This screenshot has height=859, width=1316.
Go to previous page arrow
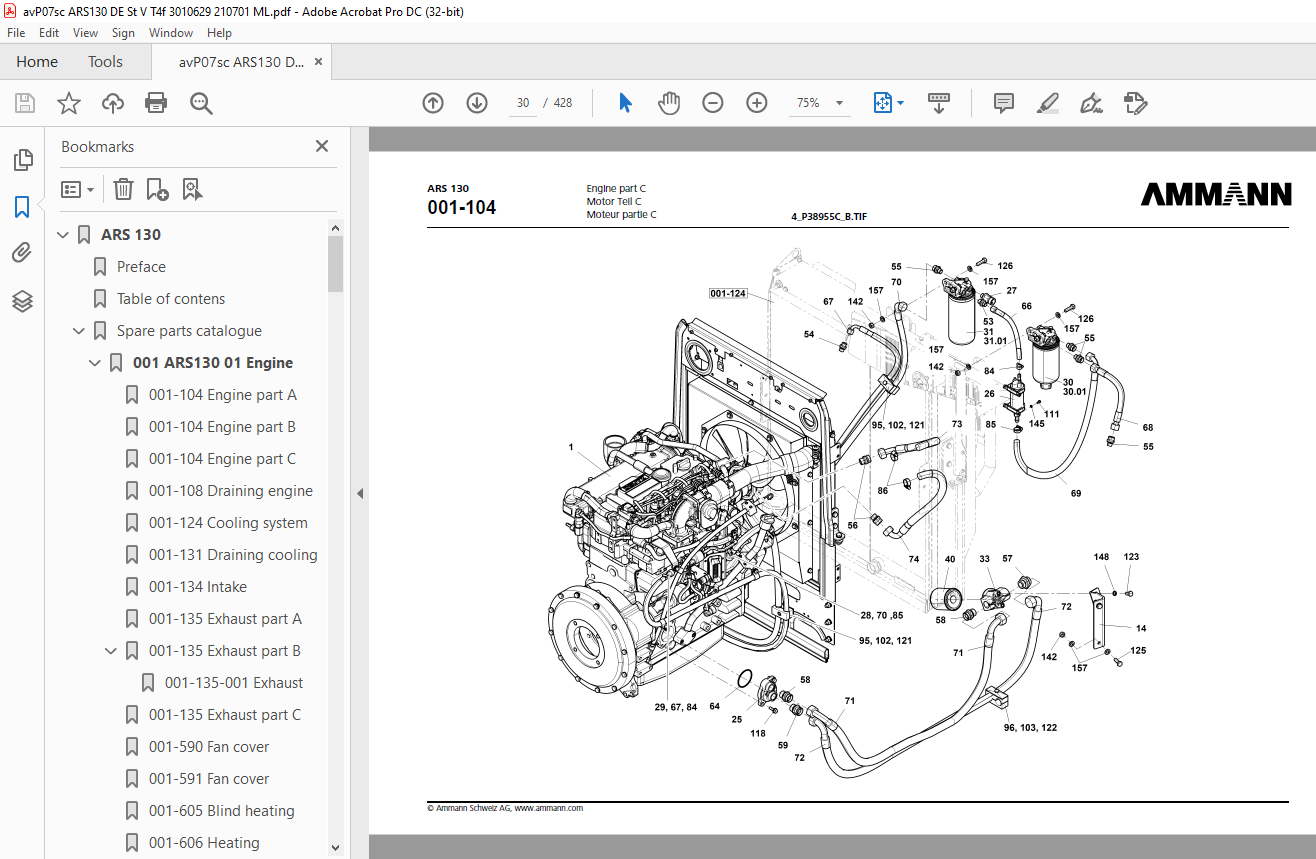433,103
